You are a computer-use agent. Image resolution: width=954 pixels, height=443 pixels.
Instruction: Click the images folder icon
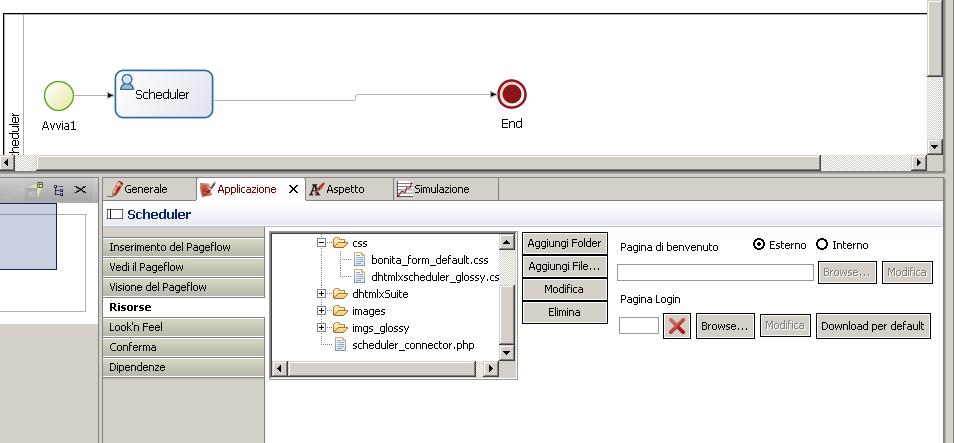pos(339,311)
